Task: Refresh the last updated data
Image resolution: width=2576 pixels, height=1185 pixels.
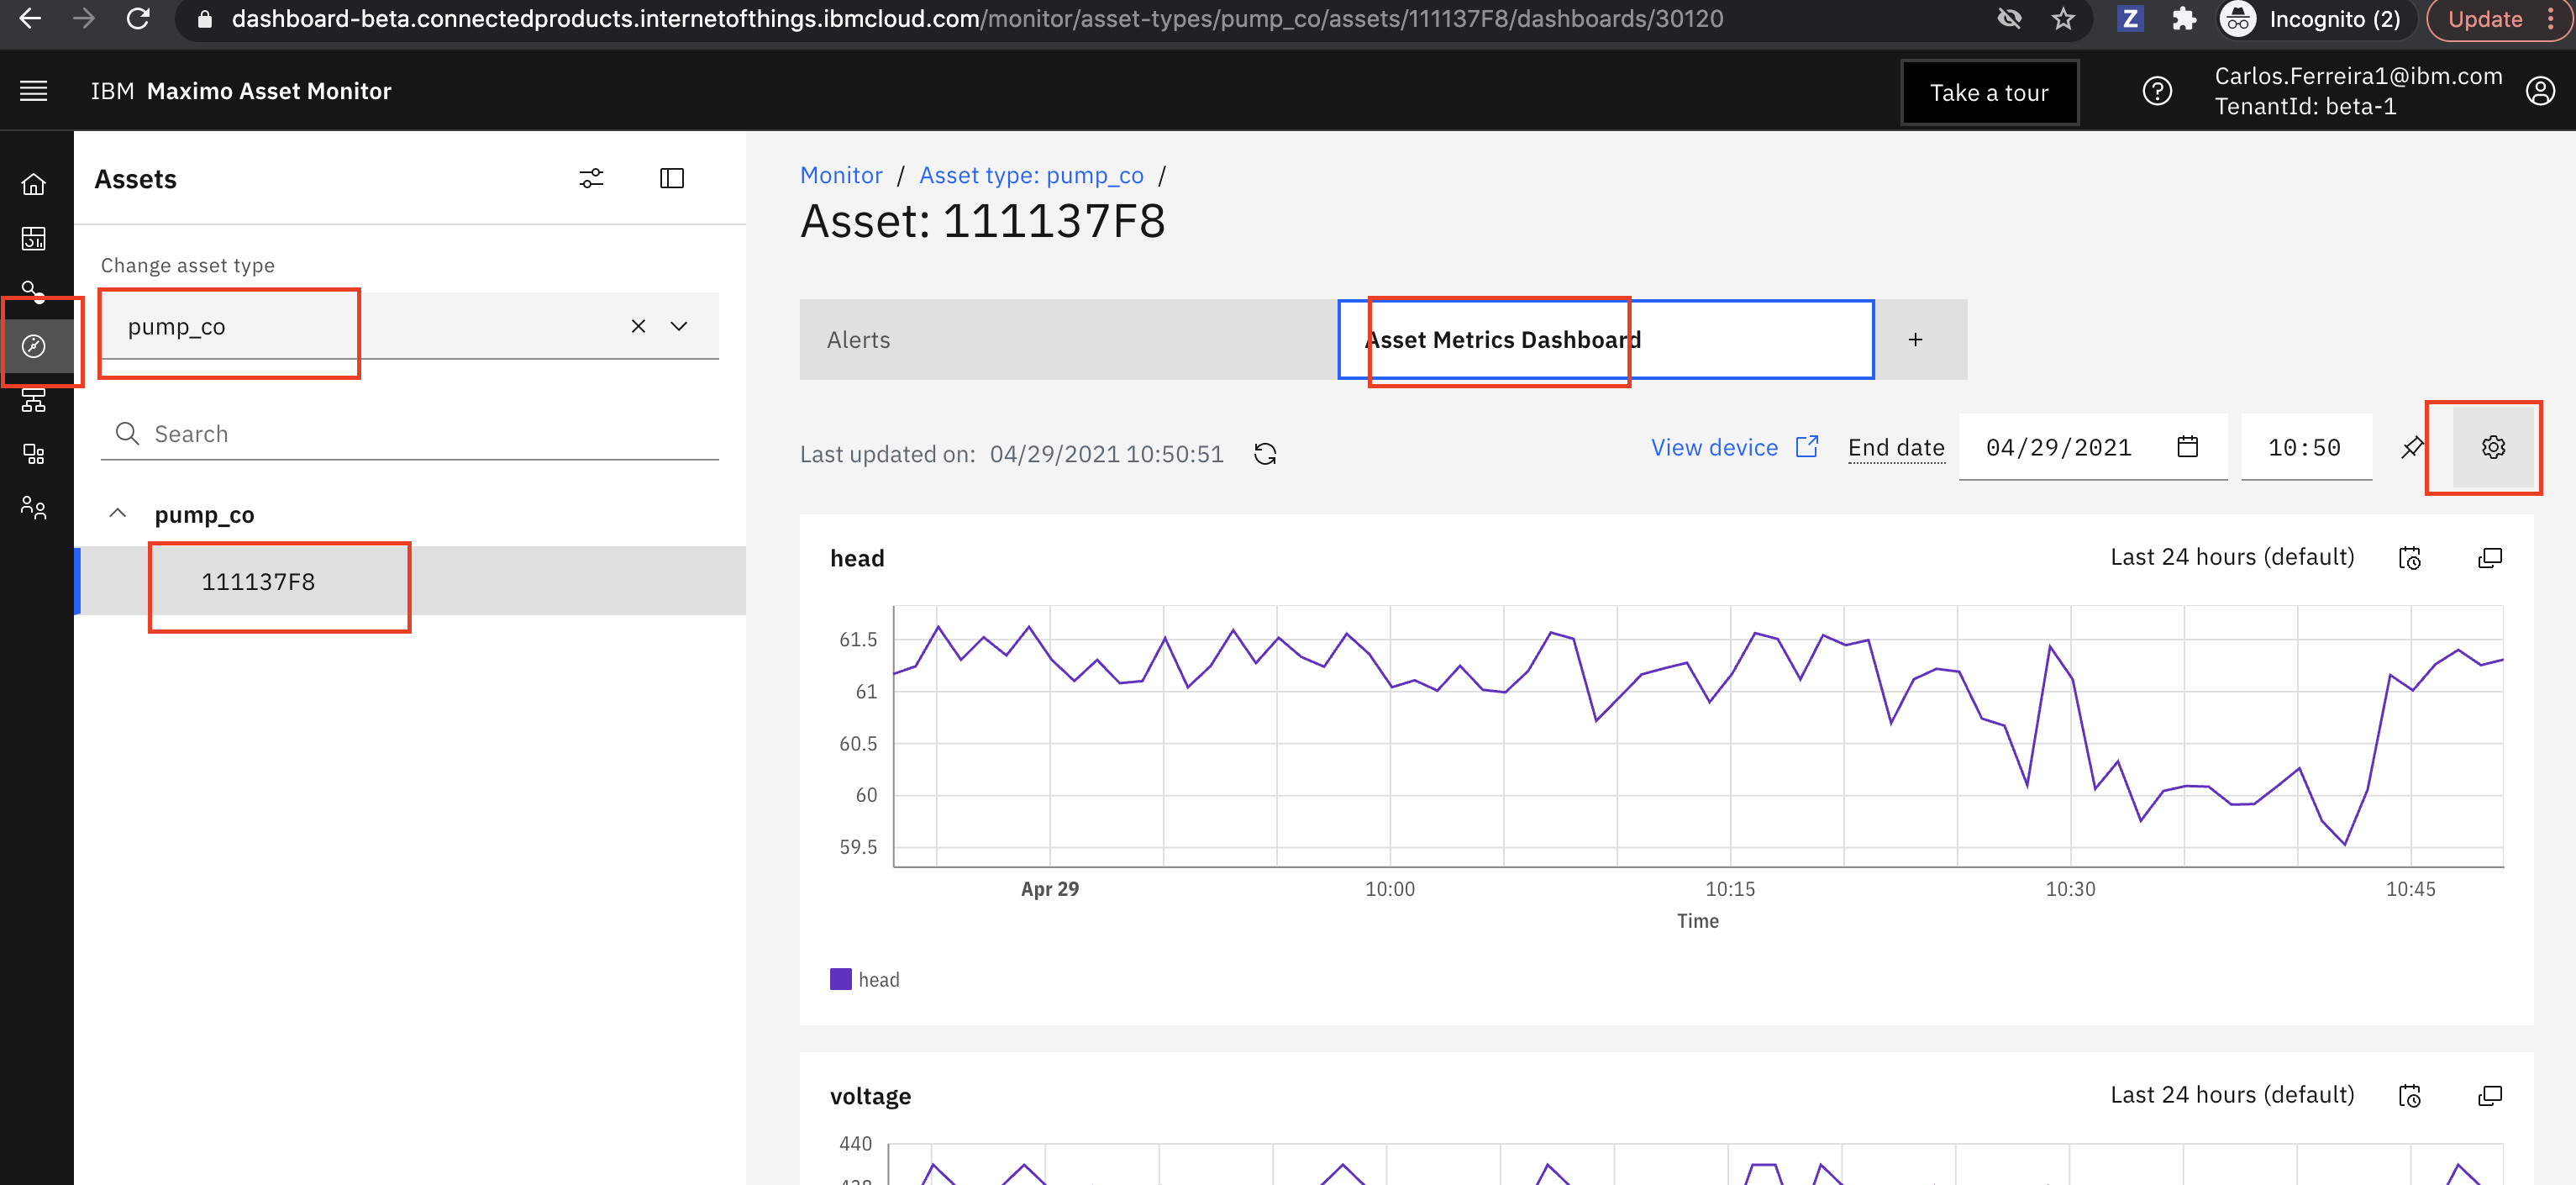Action: point(1265,454)
